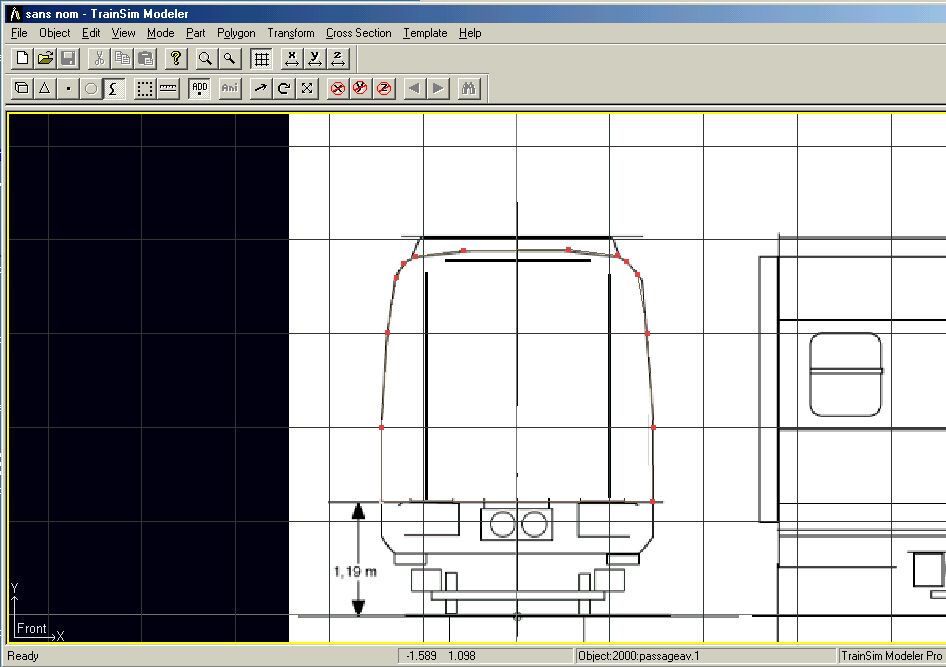Open the Template menu

tap(425, 33)
